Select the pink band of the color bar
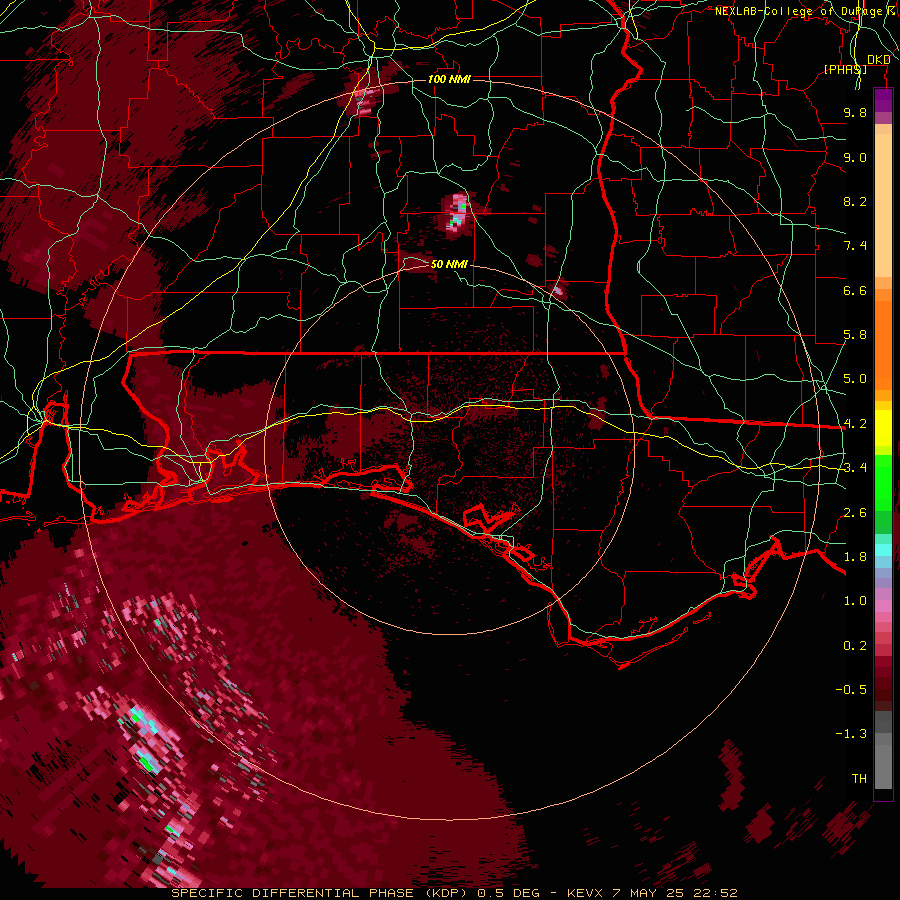The height and width of the screenshot is (900, 900). (x=883, y=605)
